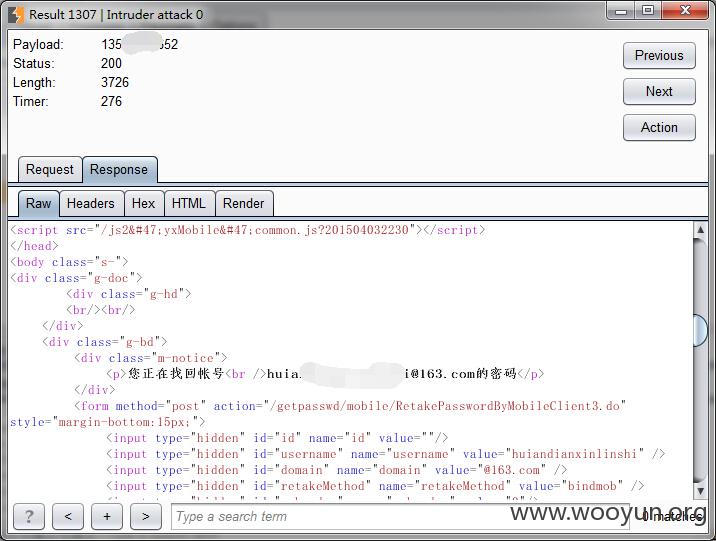Screen dimensions: 716x541
Task: Click the scrollbar down arrow
Action: point(700,491)
